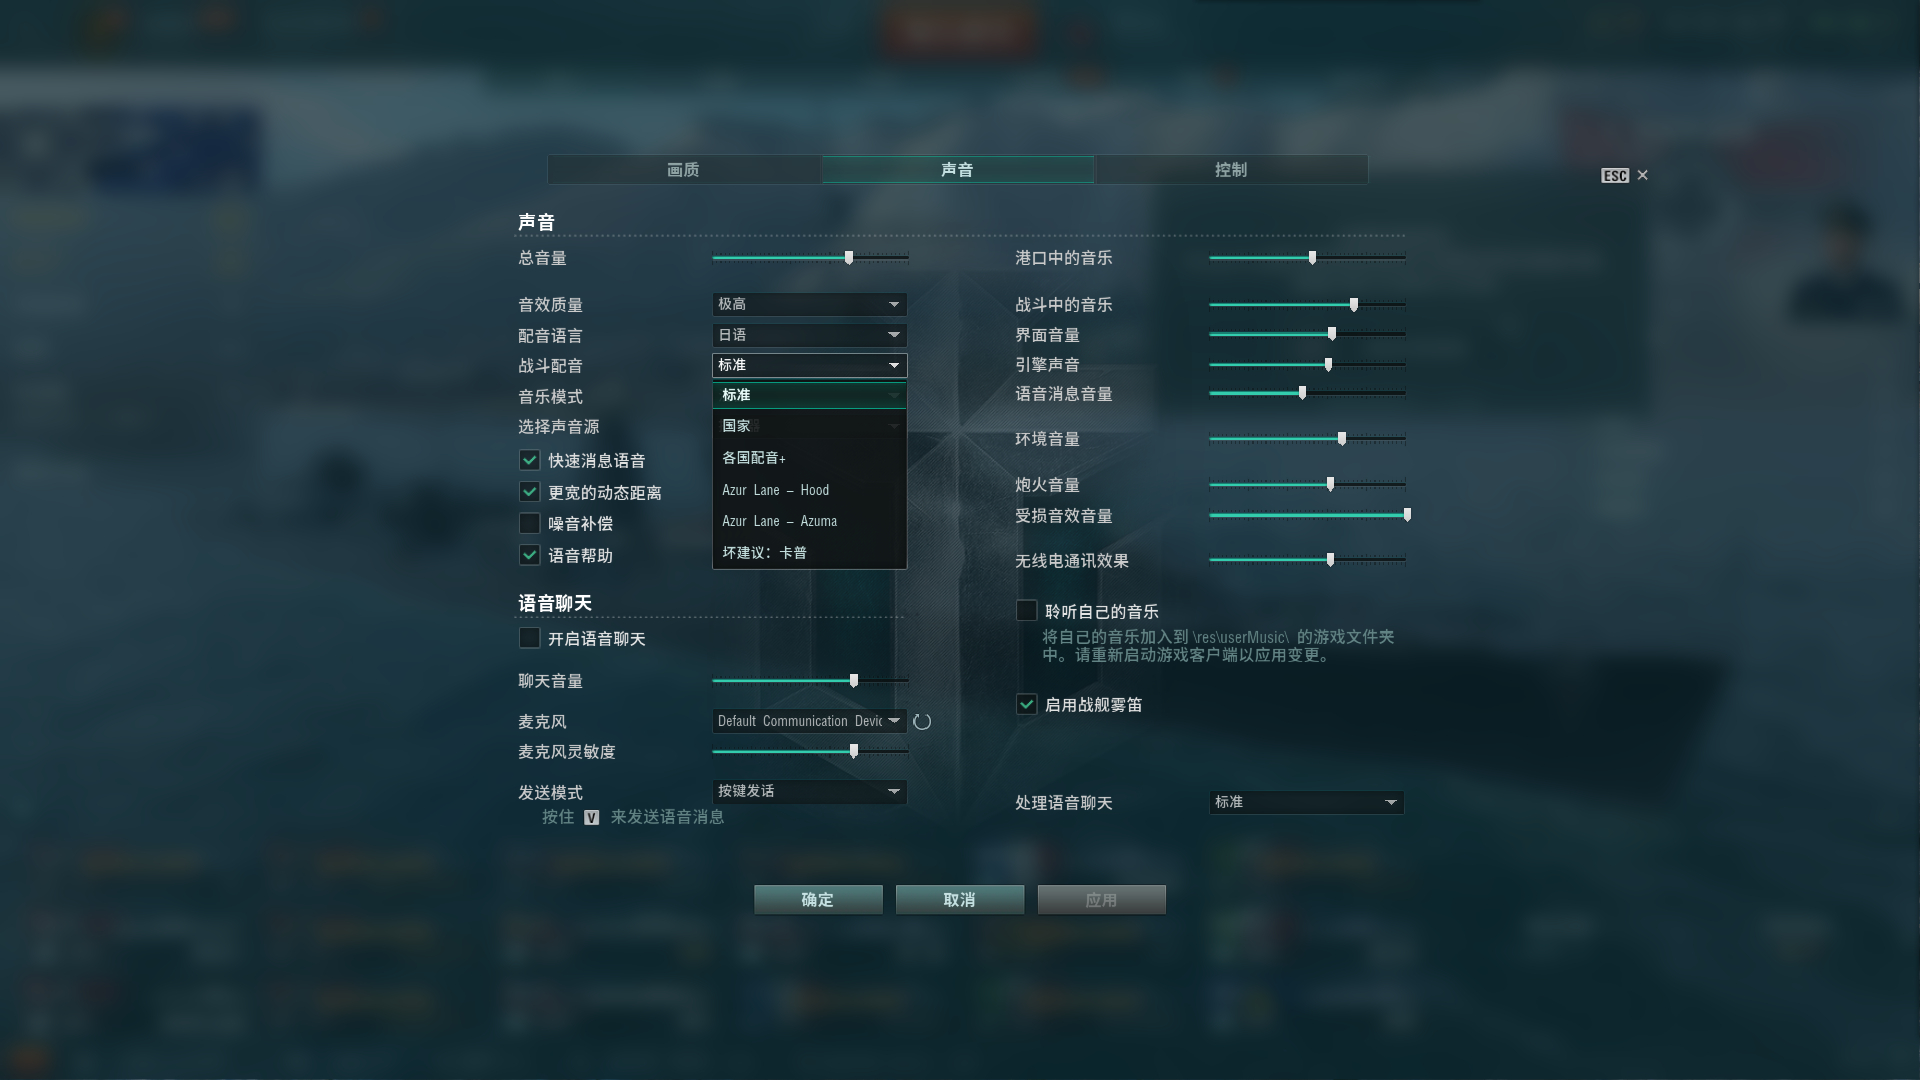Screen dimensions: 1920x1080
Task: Enable 聆听自己的音乐 checkbox
Action: click(x=1027, y=611)
